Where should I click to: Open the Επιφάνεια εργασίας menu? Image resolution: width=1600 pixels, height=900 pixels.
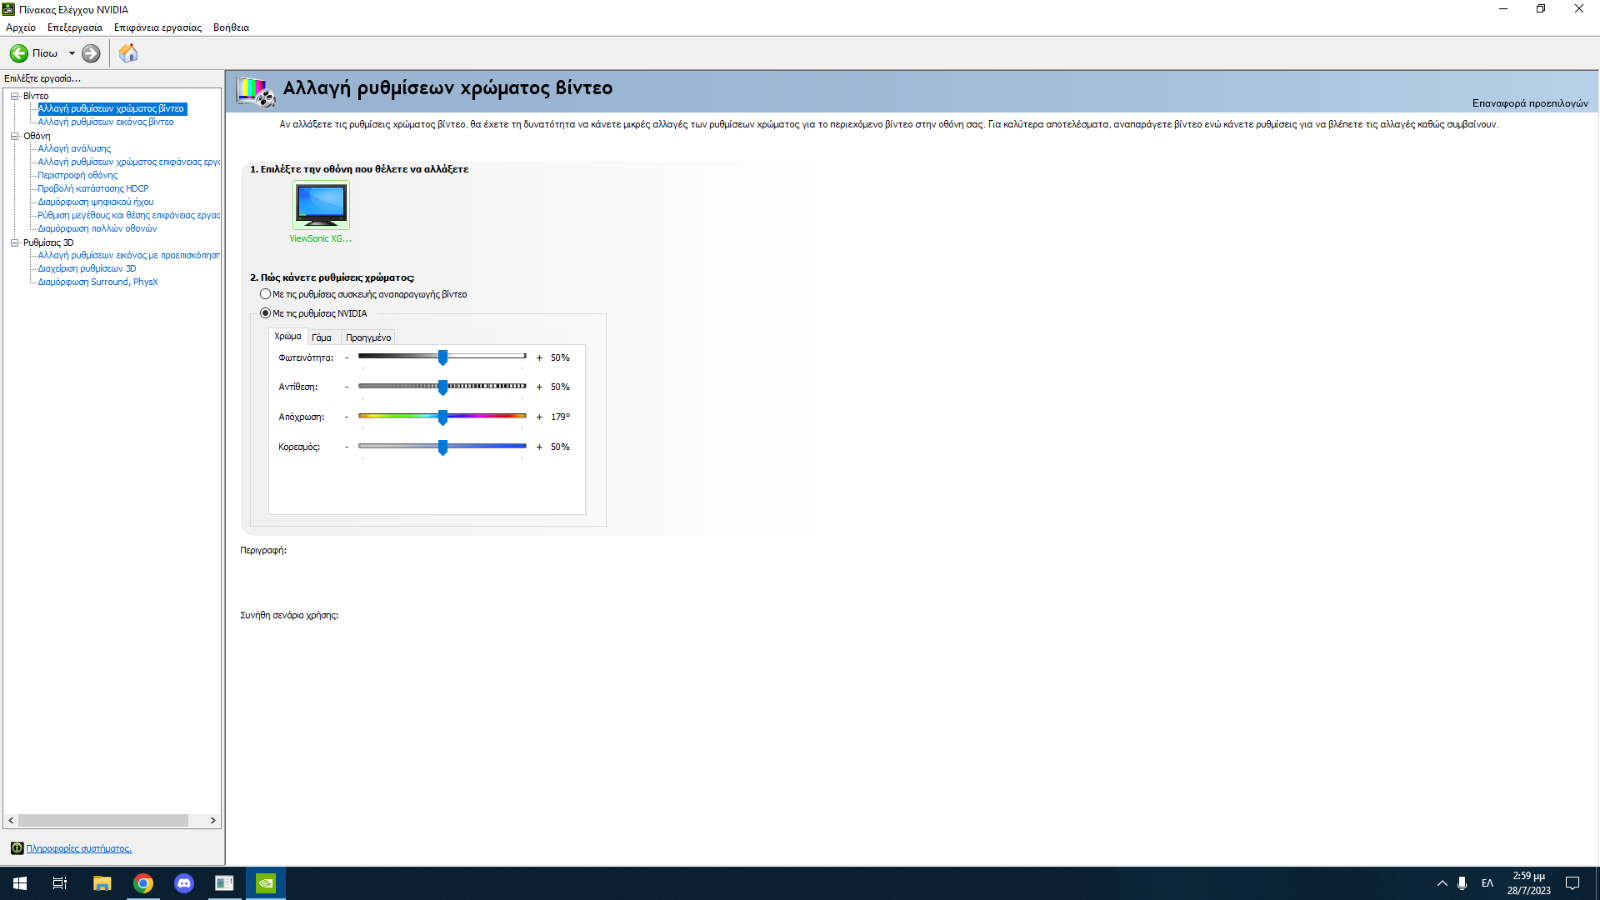coord(158,28)
